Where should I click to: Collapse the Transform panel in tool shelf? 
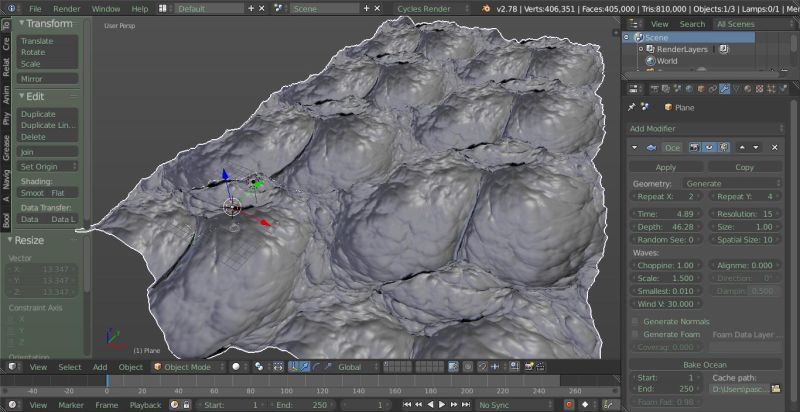click(x=22, y=24)
